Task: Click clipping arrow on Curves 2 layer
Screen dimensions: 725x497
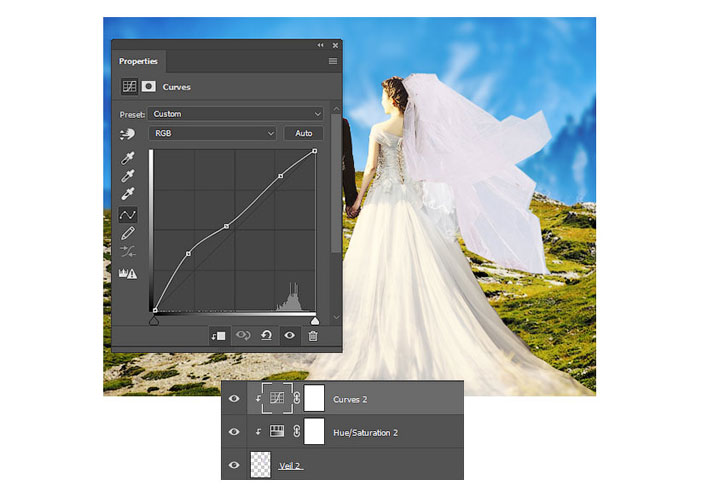Action: [258, 399]
